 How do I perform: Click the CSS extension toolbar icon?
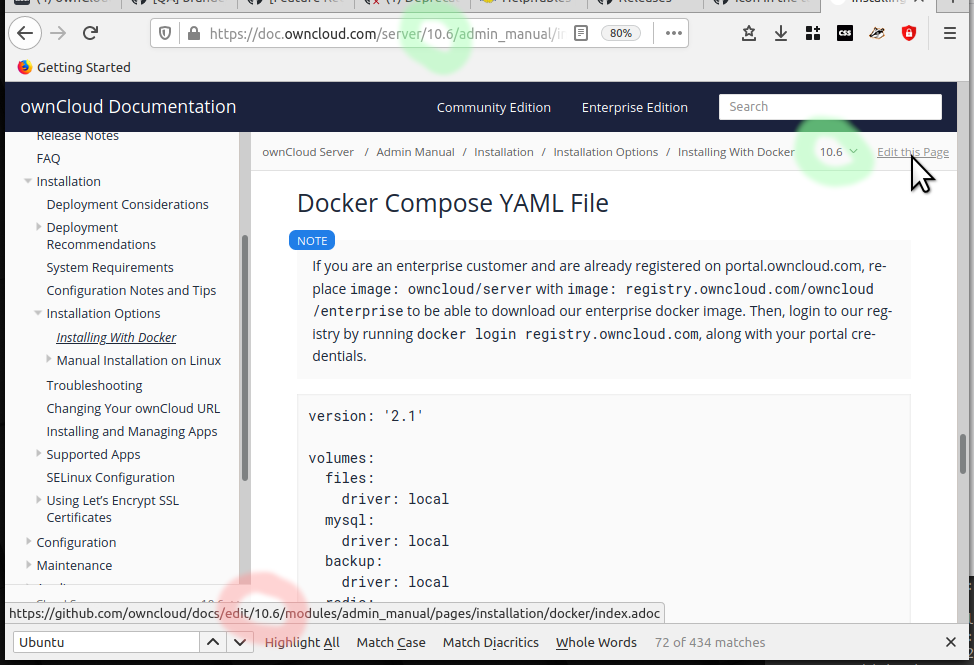click(x=845, y=33)
